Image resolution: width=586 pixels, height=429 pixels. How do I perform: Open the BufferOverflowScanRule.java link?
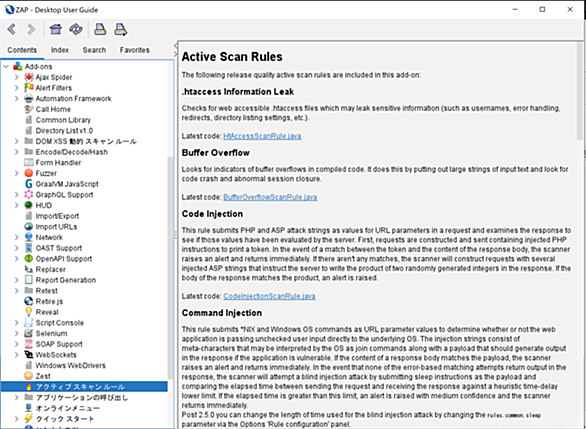click(270, 197)
